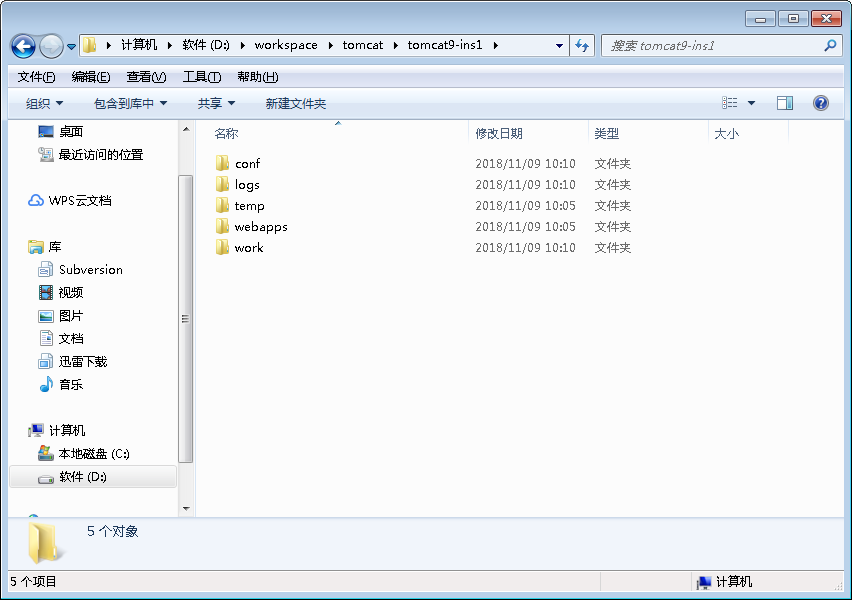Click the back navigation arrow
The image size is (852, 600).
click(x=22, y=44)
